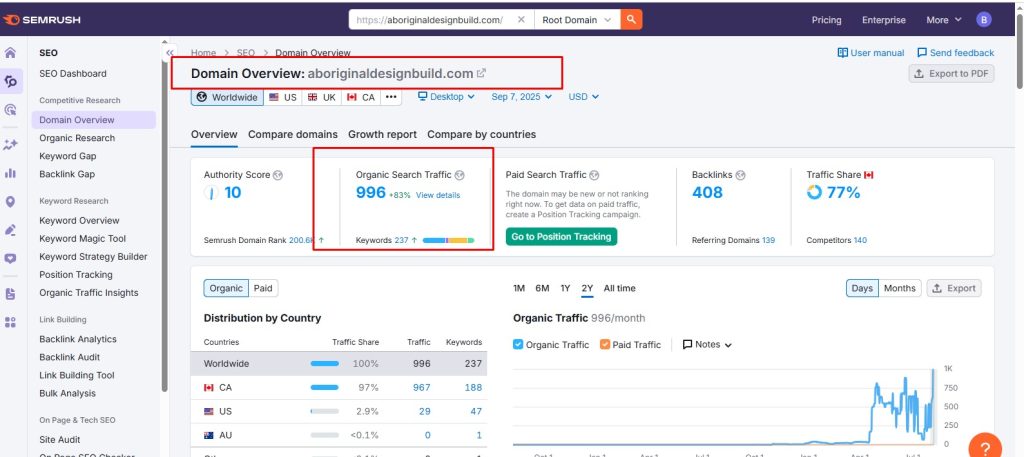Click the chart Export button
This screenshot has width=1024, height=457.
(x=954, y=288)
